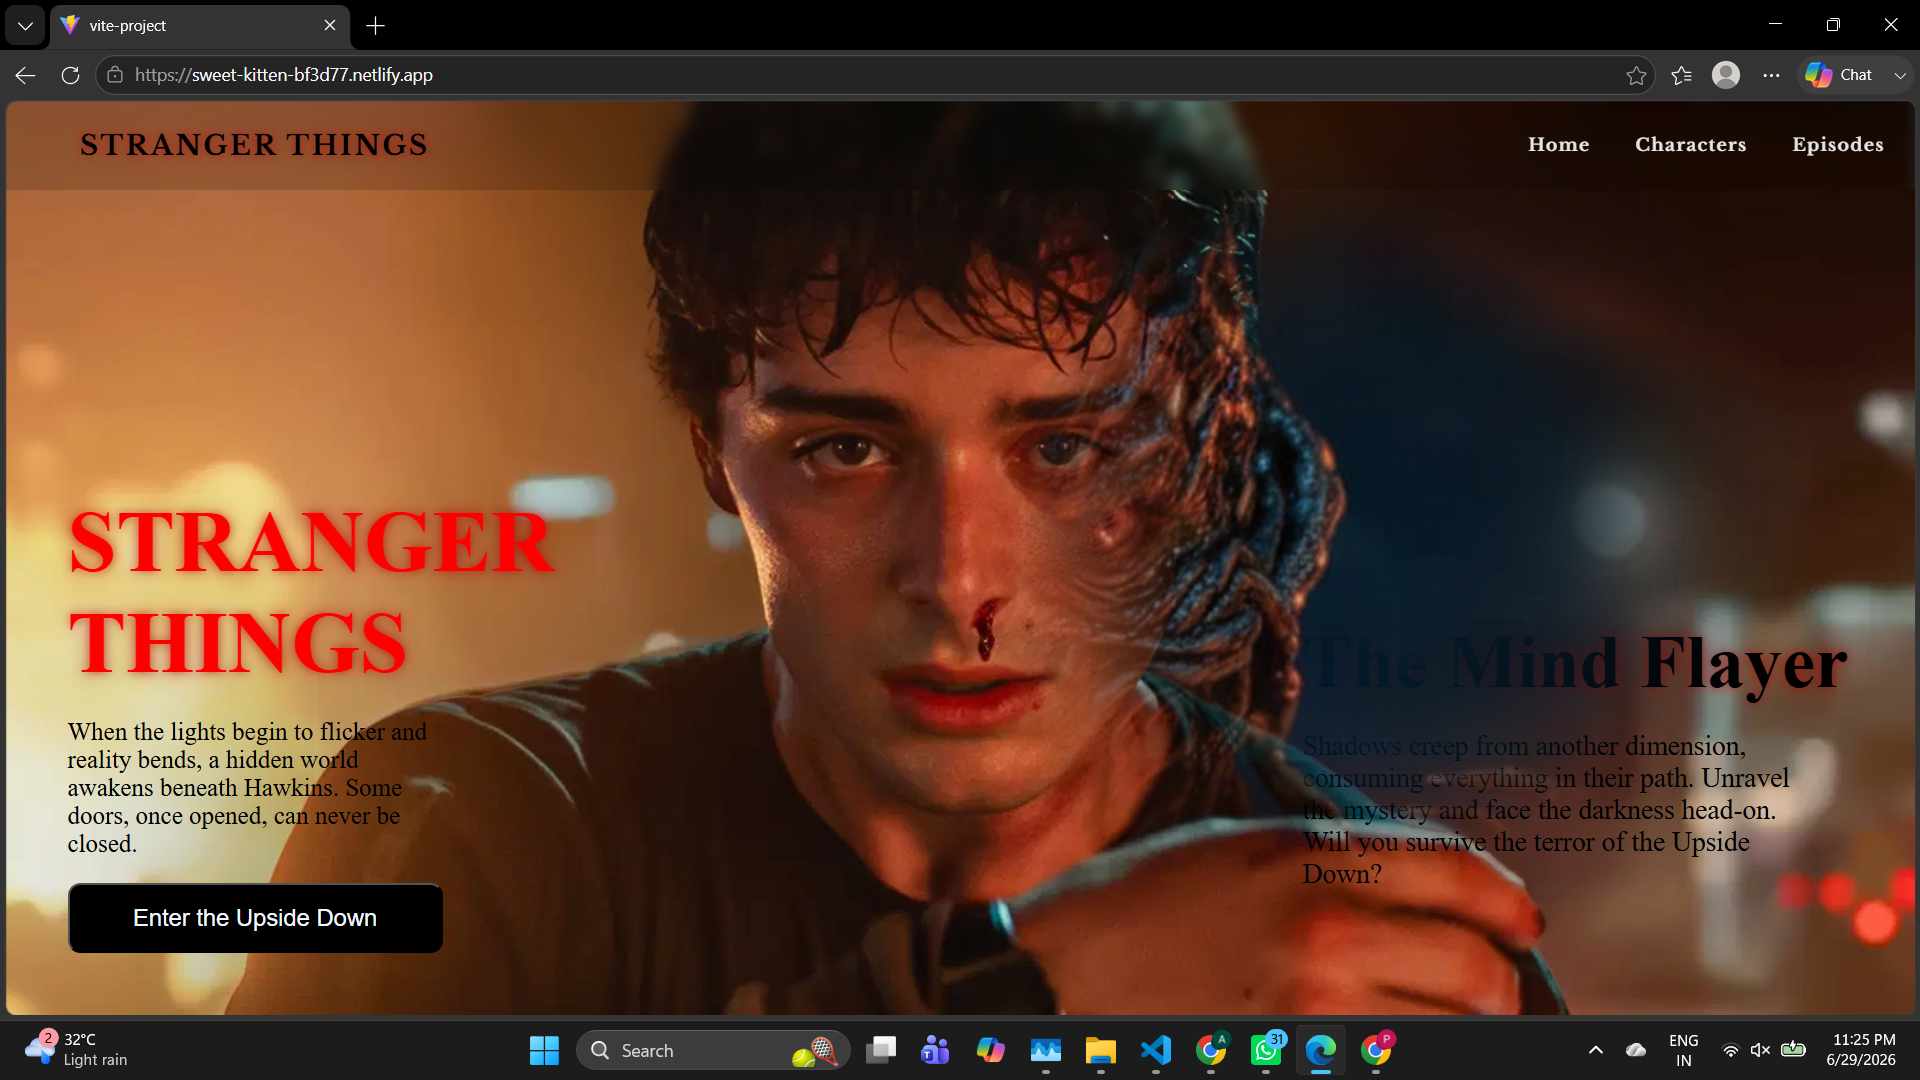Click the big red STRANGER THINGS heading
Image resolution: width=1920 pixels, height=1080 pixels.
click(x=311, y=592)
